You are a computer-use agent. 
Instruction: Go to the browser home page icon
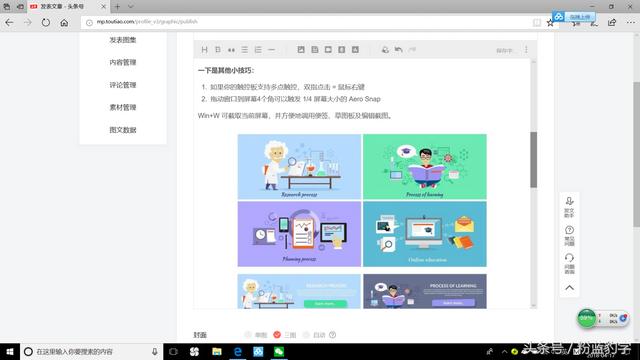tap(64, 22)
